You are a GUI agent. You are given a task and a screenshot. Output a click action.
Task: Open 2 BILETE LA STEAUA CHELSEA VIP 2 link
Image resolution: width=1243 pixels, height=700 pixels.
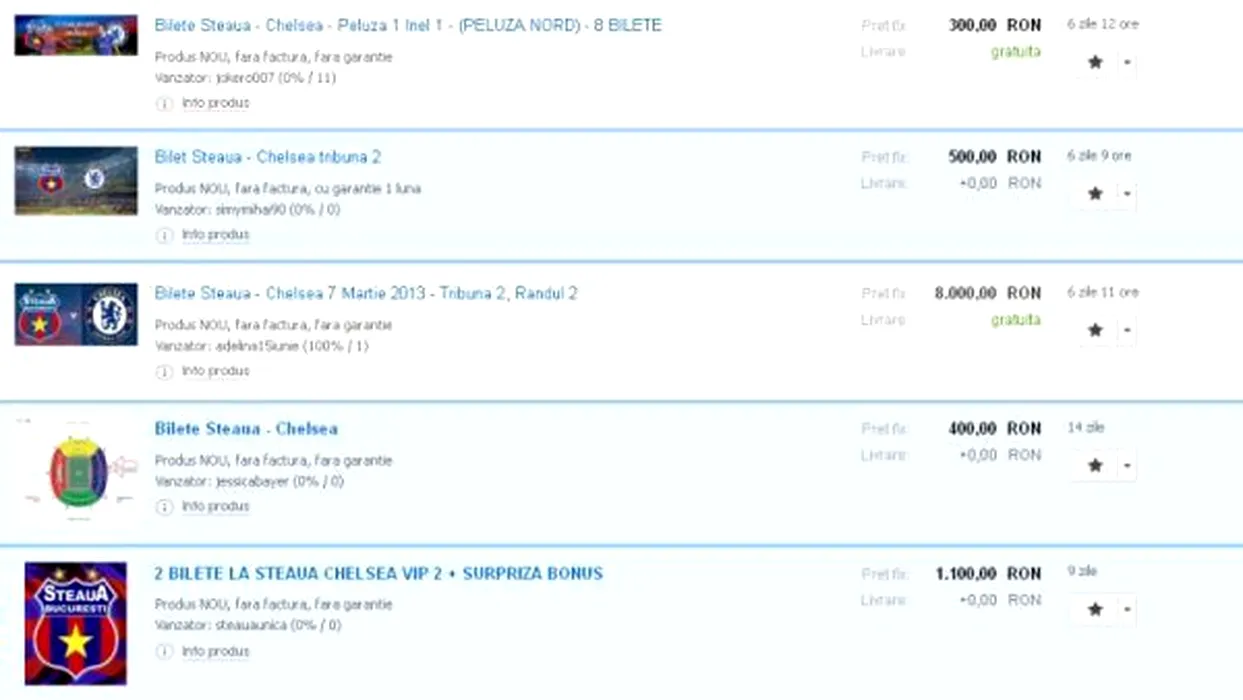378,574
